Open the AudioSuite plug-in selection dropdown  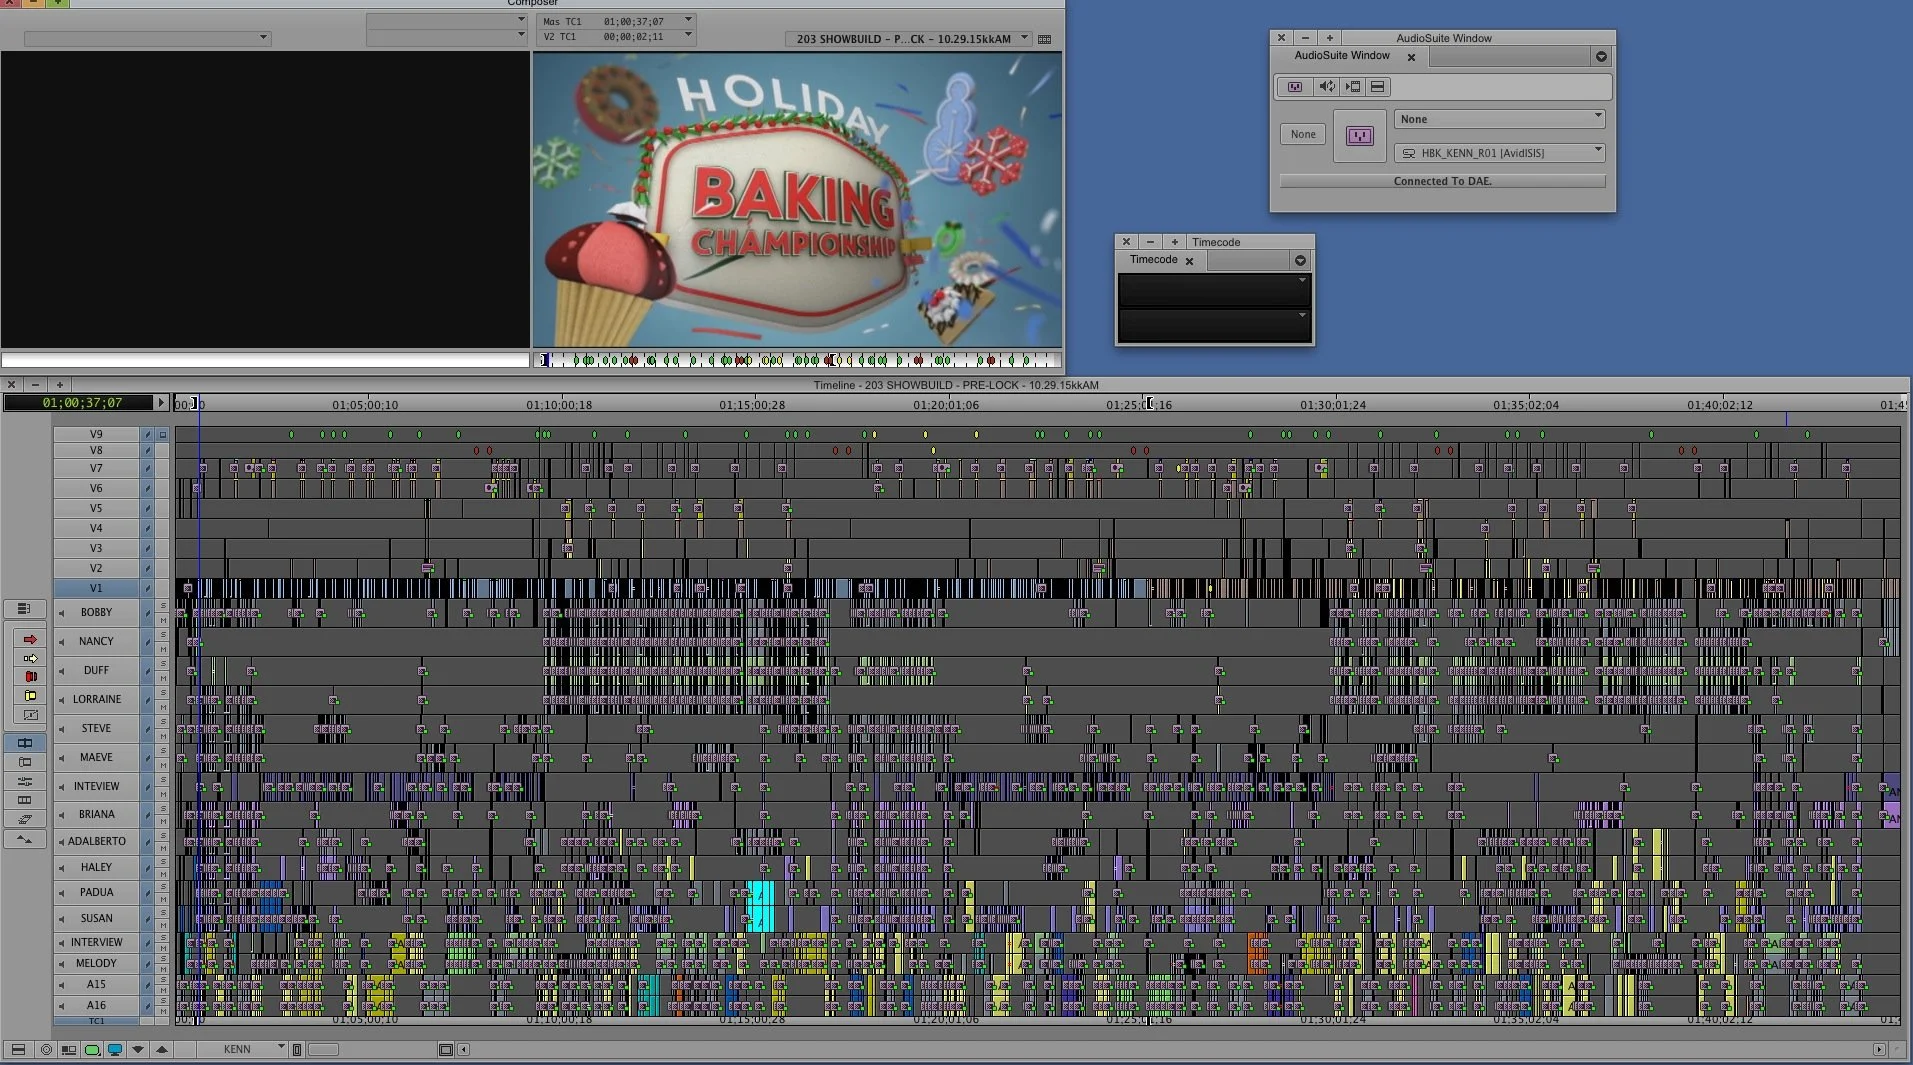[1499, 119]
